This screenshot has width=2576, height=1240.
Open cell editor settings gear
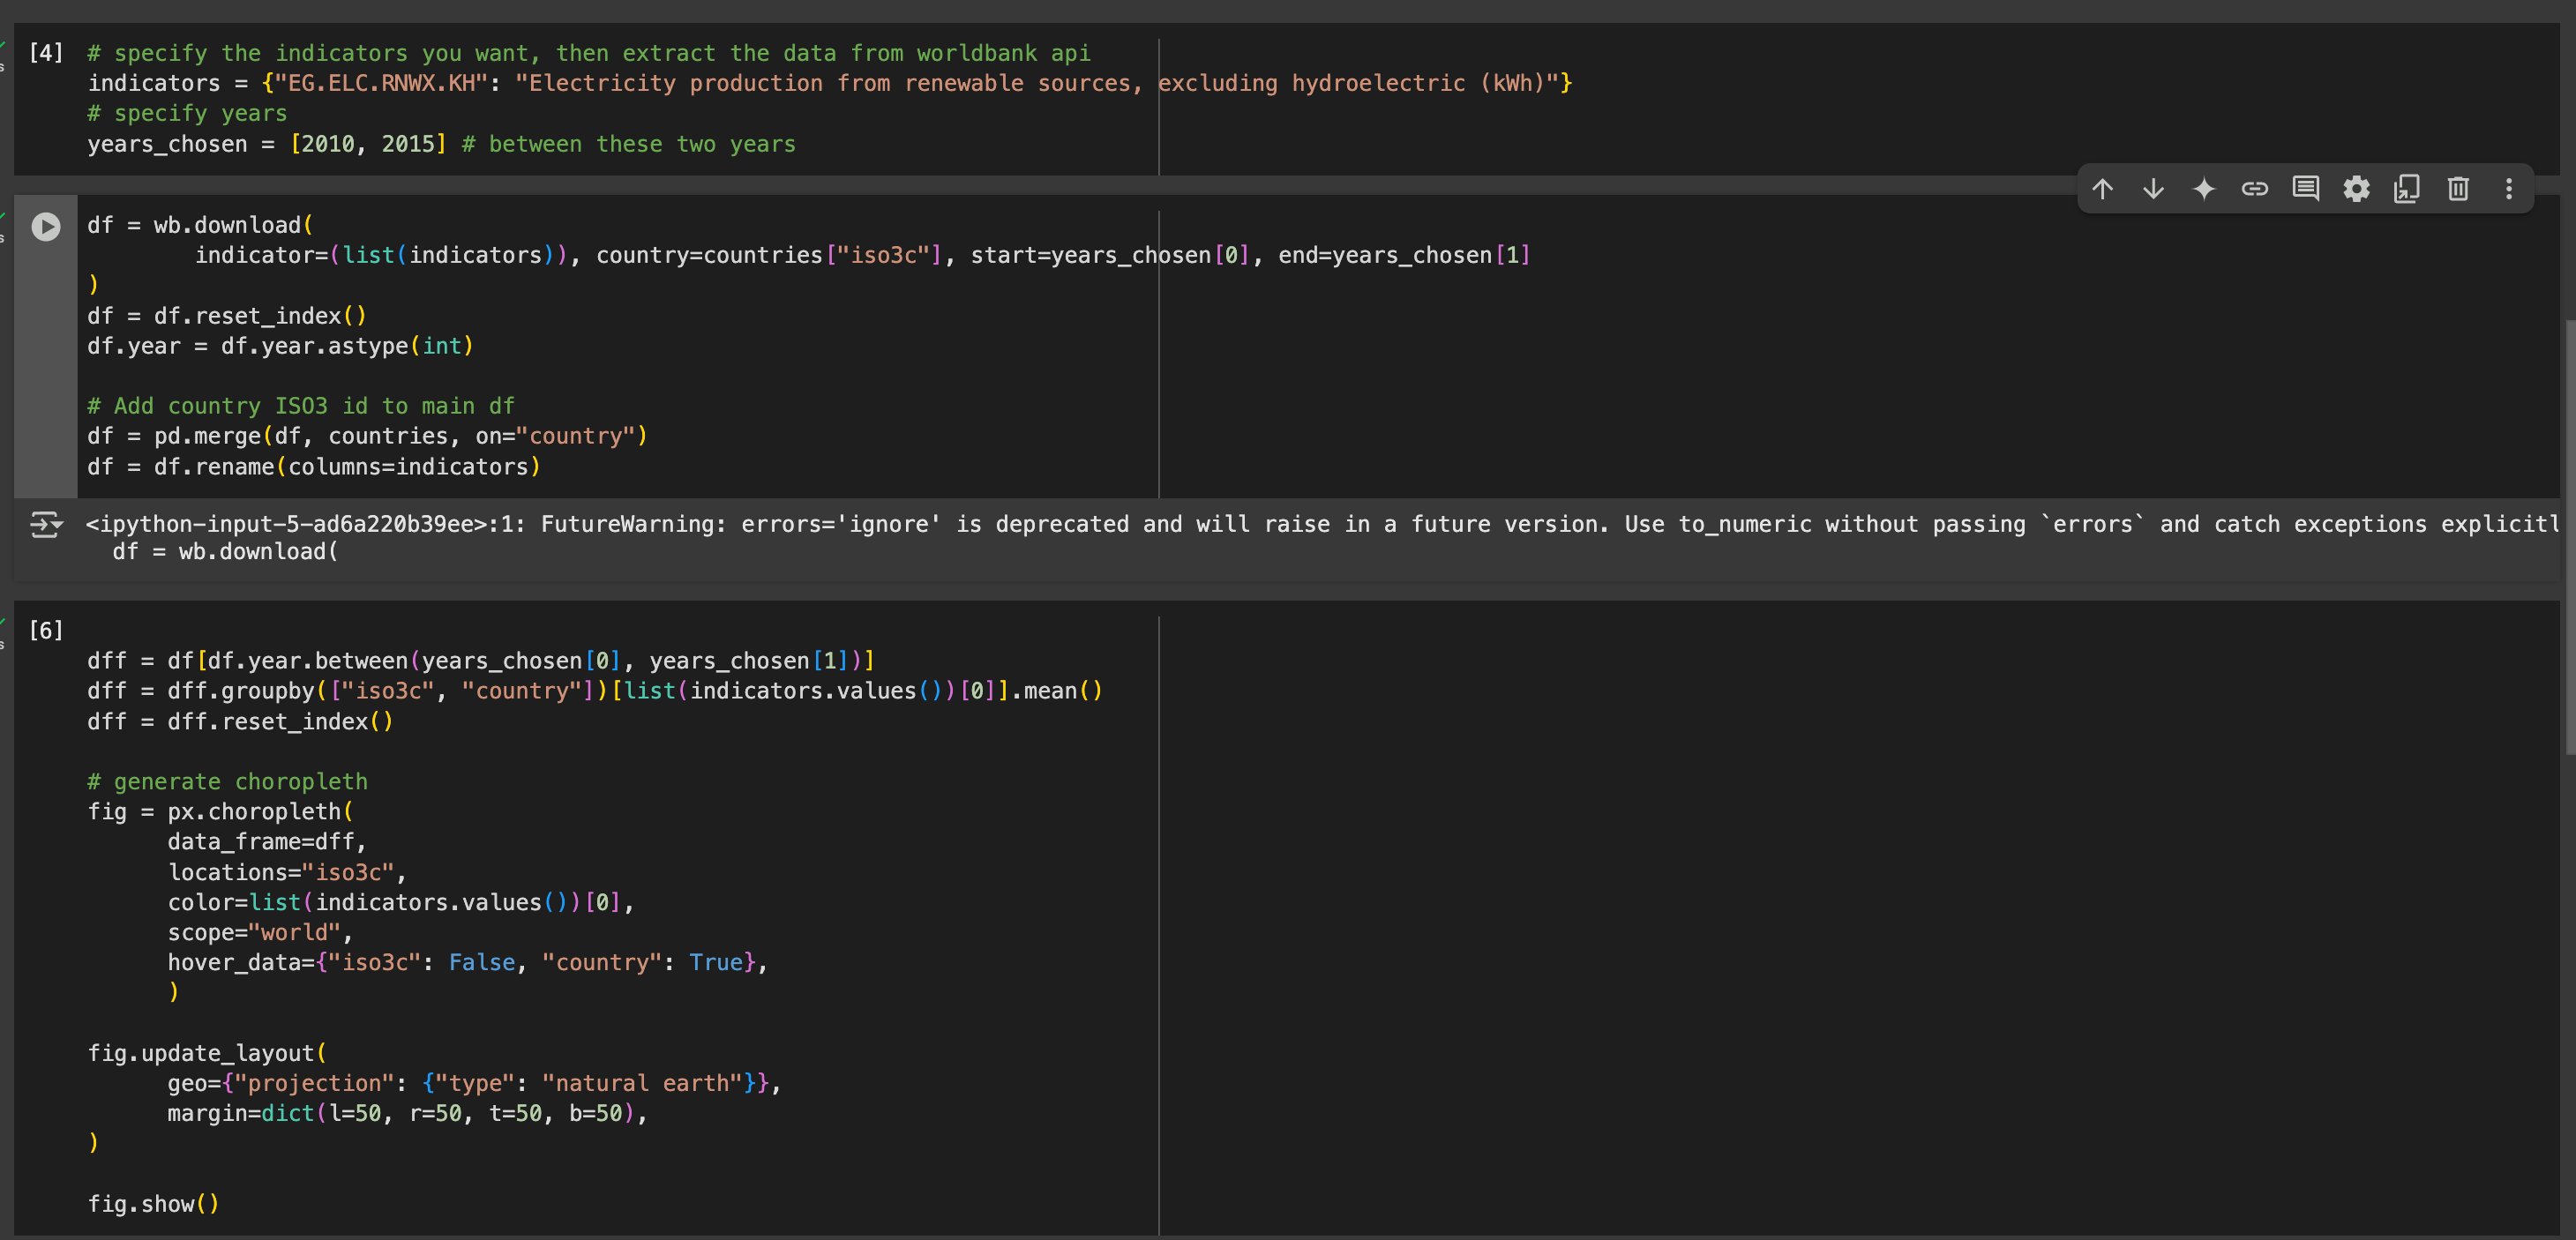coord(2357,189)
